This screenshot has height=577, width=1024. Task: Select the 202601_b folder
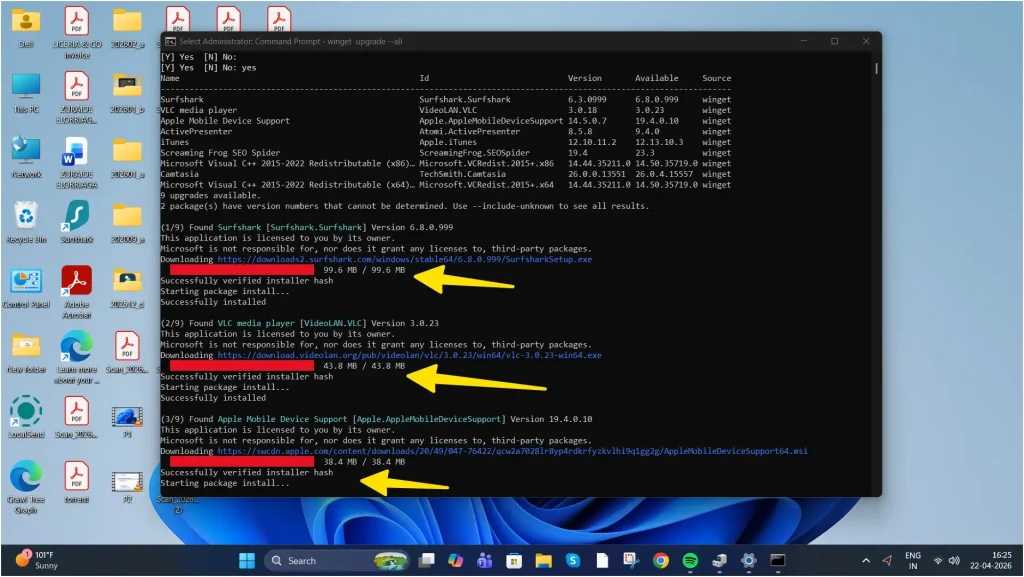(x=127, y=93)
